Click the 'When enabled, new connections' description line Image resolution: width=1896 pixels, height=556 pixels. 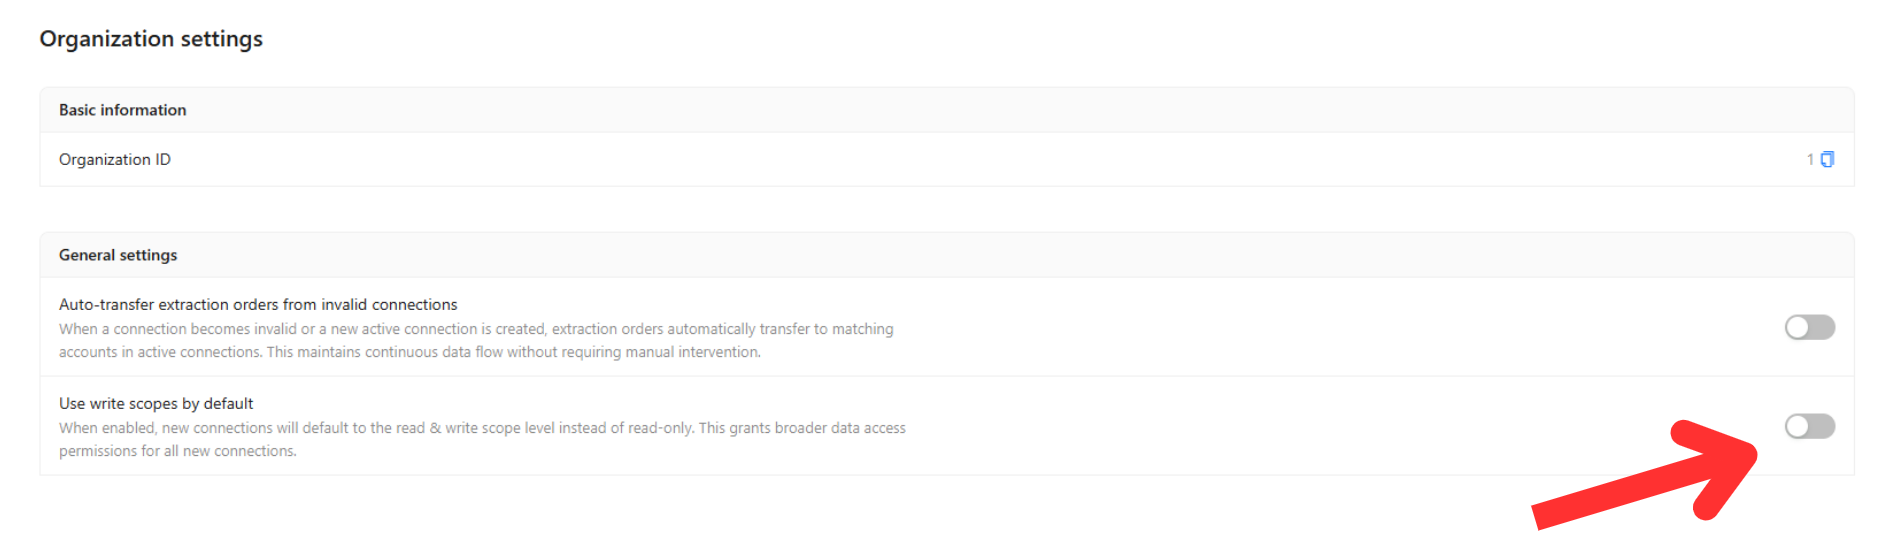tap(482, 428)
